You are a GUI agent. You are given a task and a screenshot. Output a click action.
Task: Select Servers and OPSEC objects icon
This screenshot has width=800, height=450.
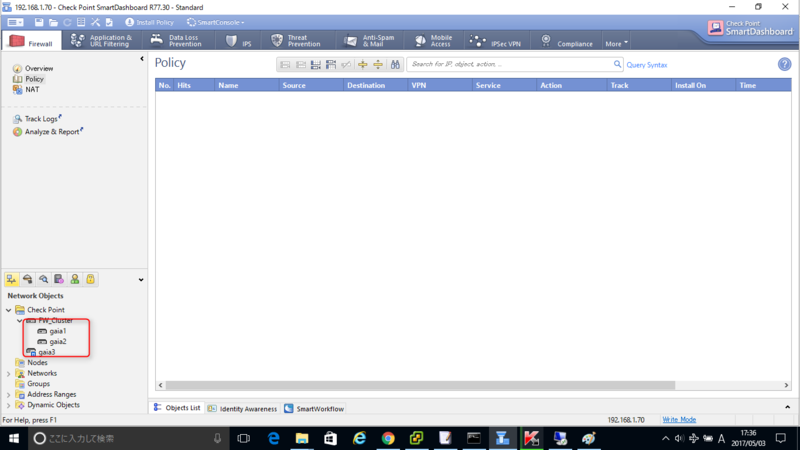(59, 279)
